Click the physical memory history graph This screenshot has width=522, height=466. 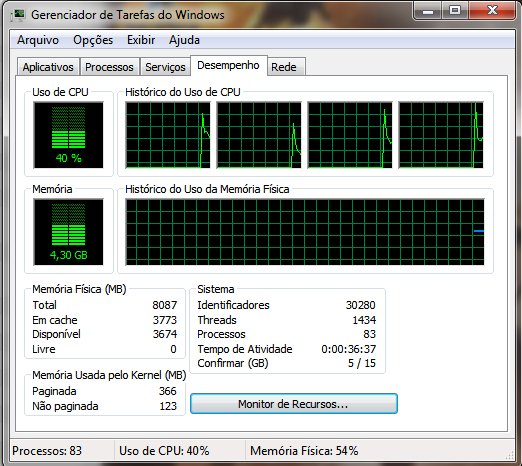[305, 232]
